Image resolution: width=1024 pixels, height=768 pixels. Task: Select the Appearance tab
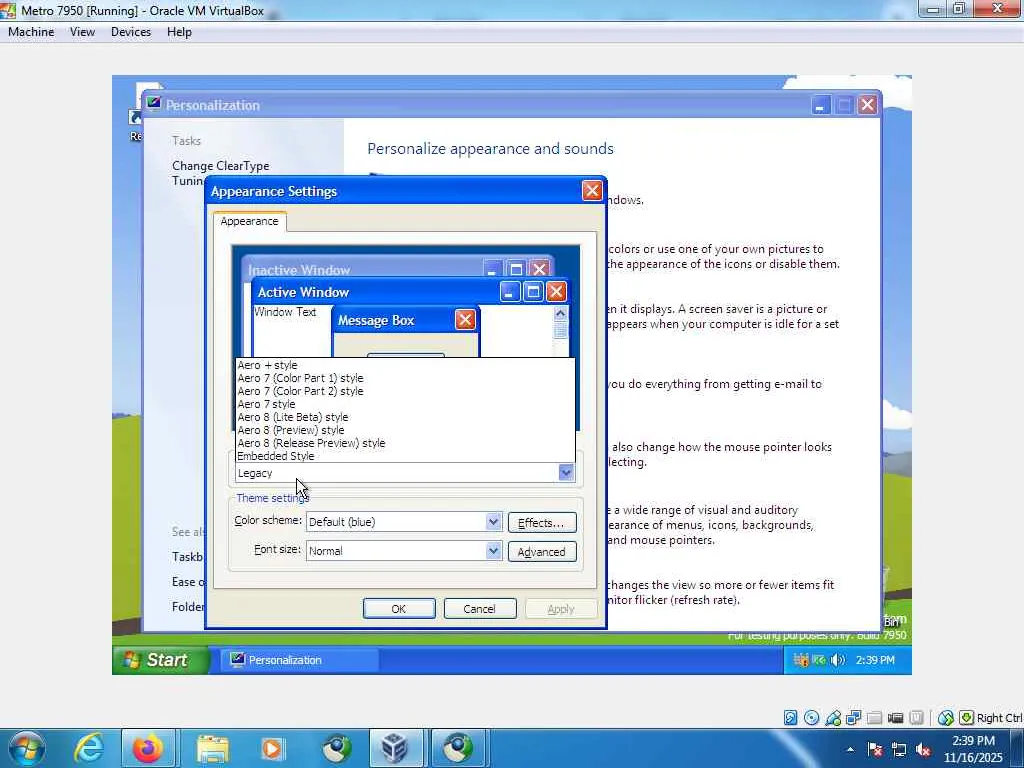249,221
